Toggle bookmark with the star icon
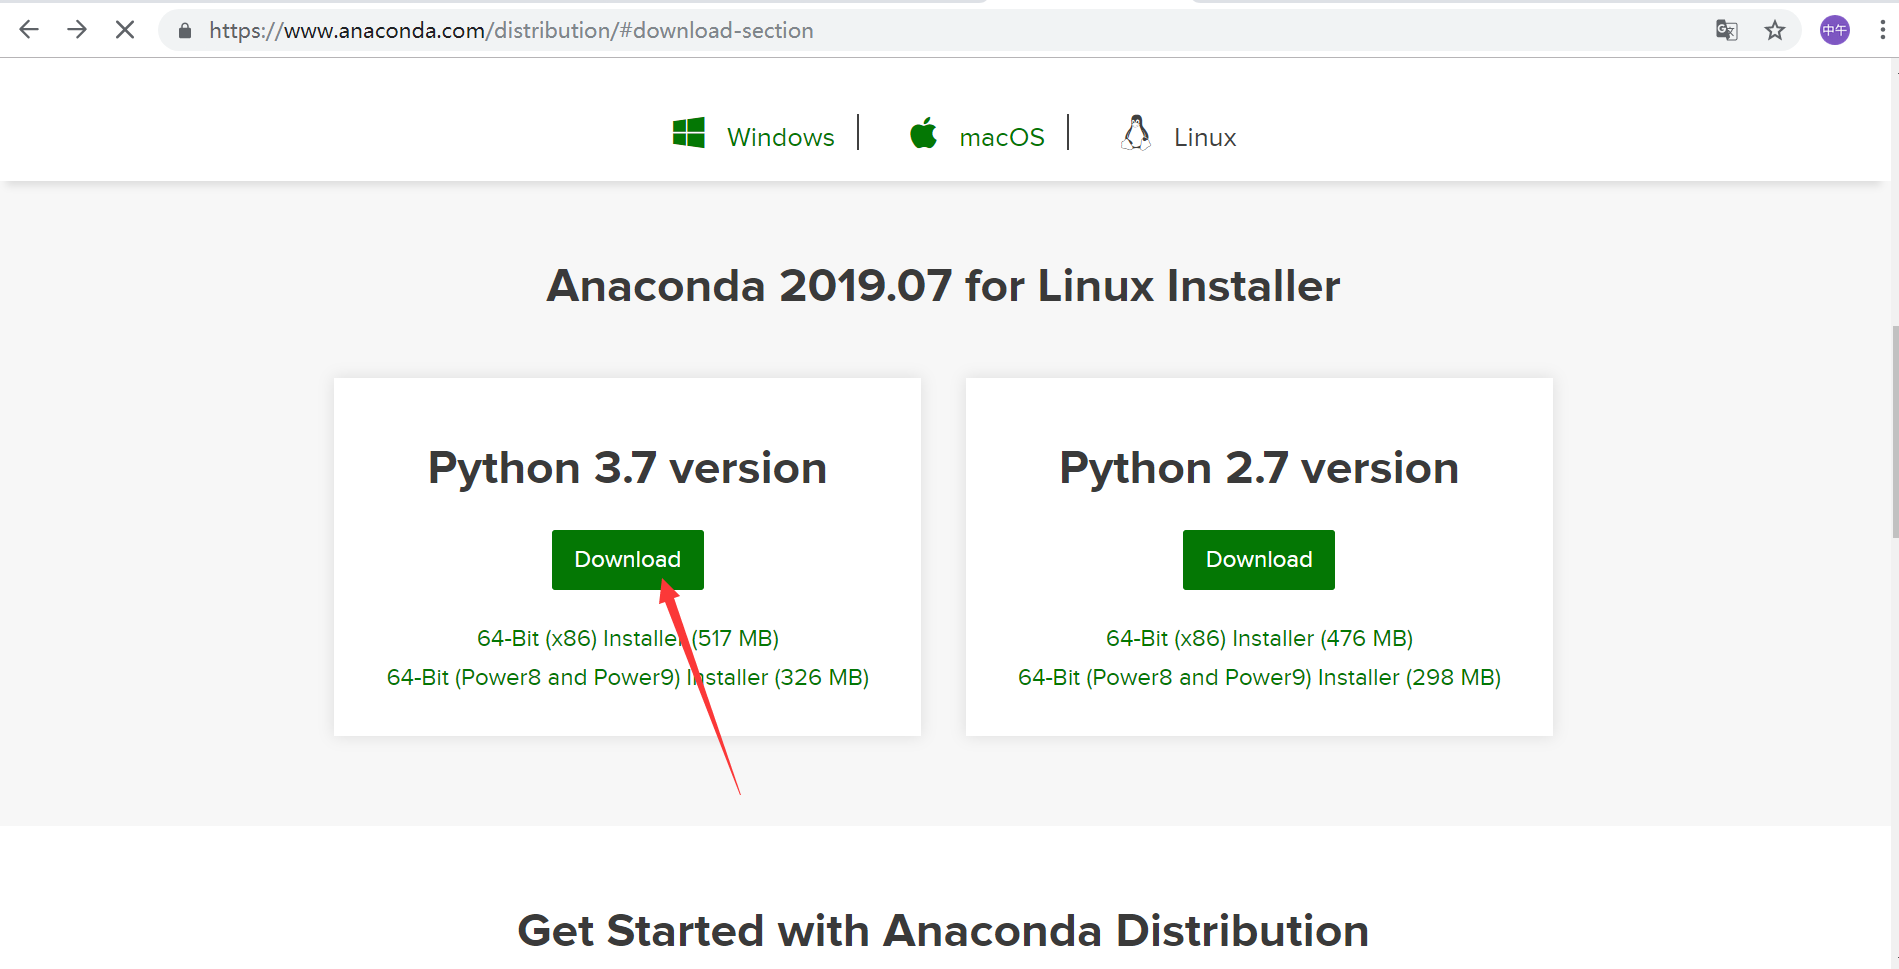This screenshot has width=1899, height=969. (x=1775, y=30)
